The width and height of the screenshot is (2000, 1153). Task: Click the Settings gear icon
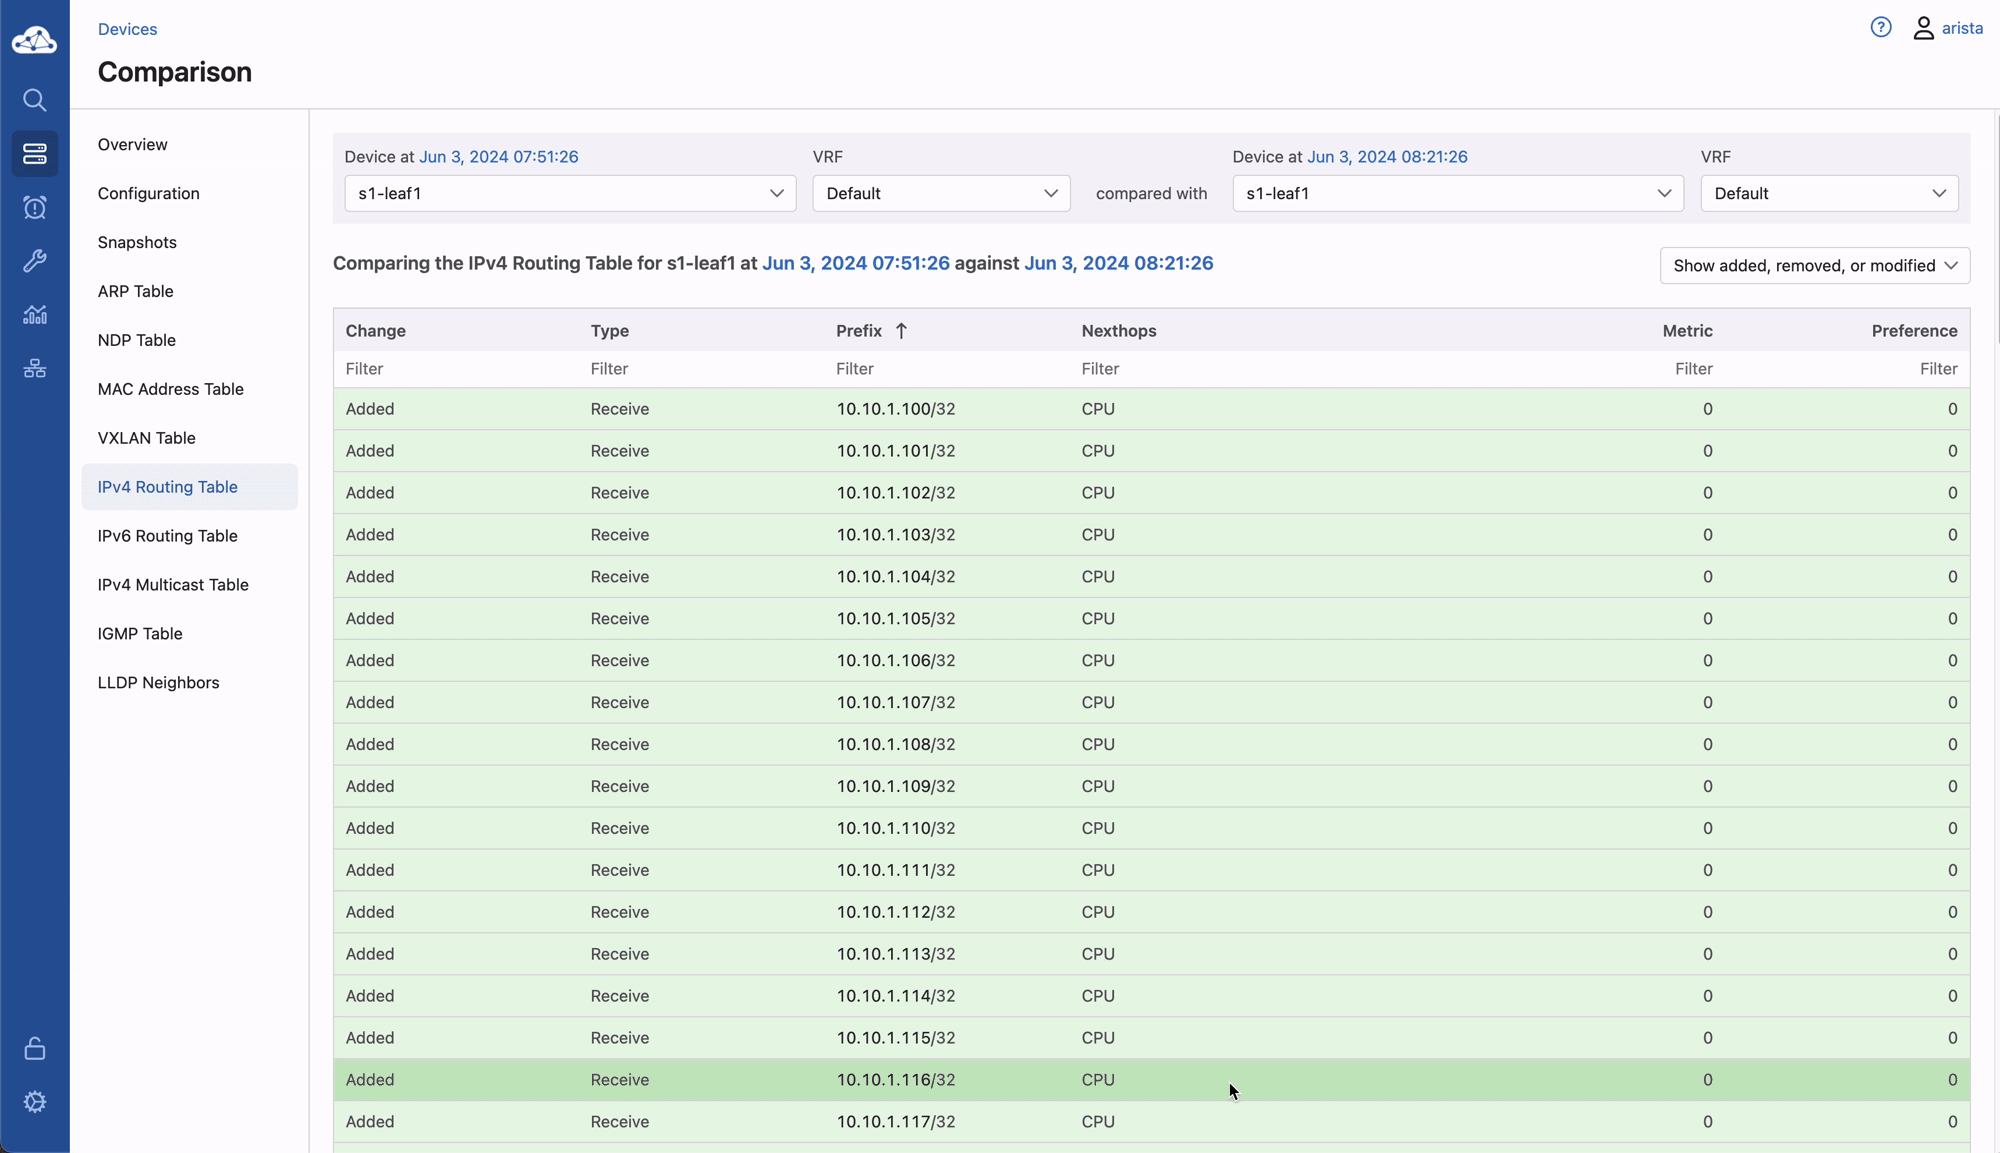(x=34, y=1101)
